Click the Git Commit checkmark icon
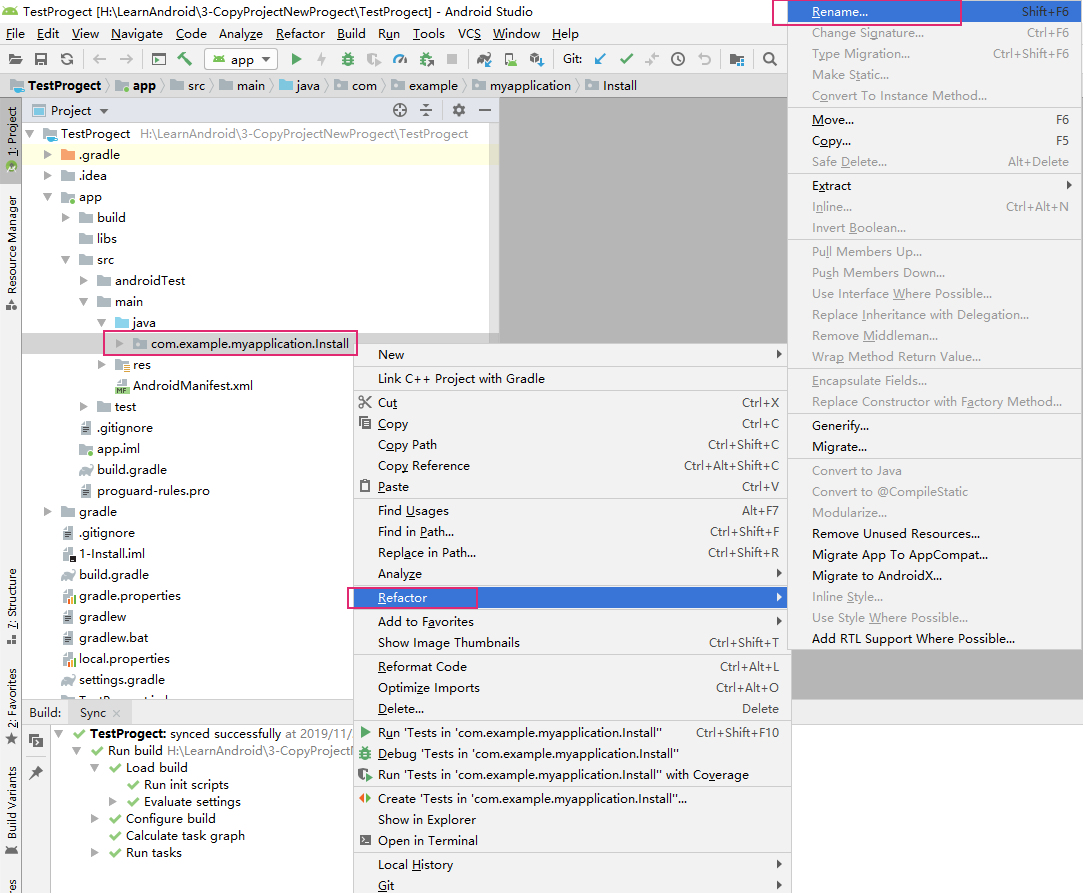Viewport: 1083px width, 893px height. [x=626, y=59]
